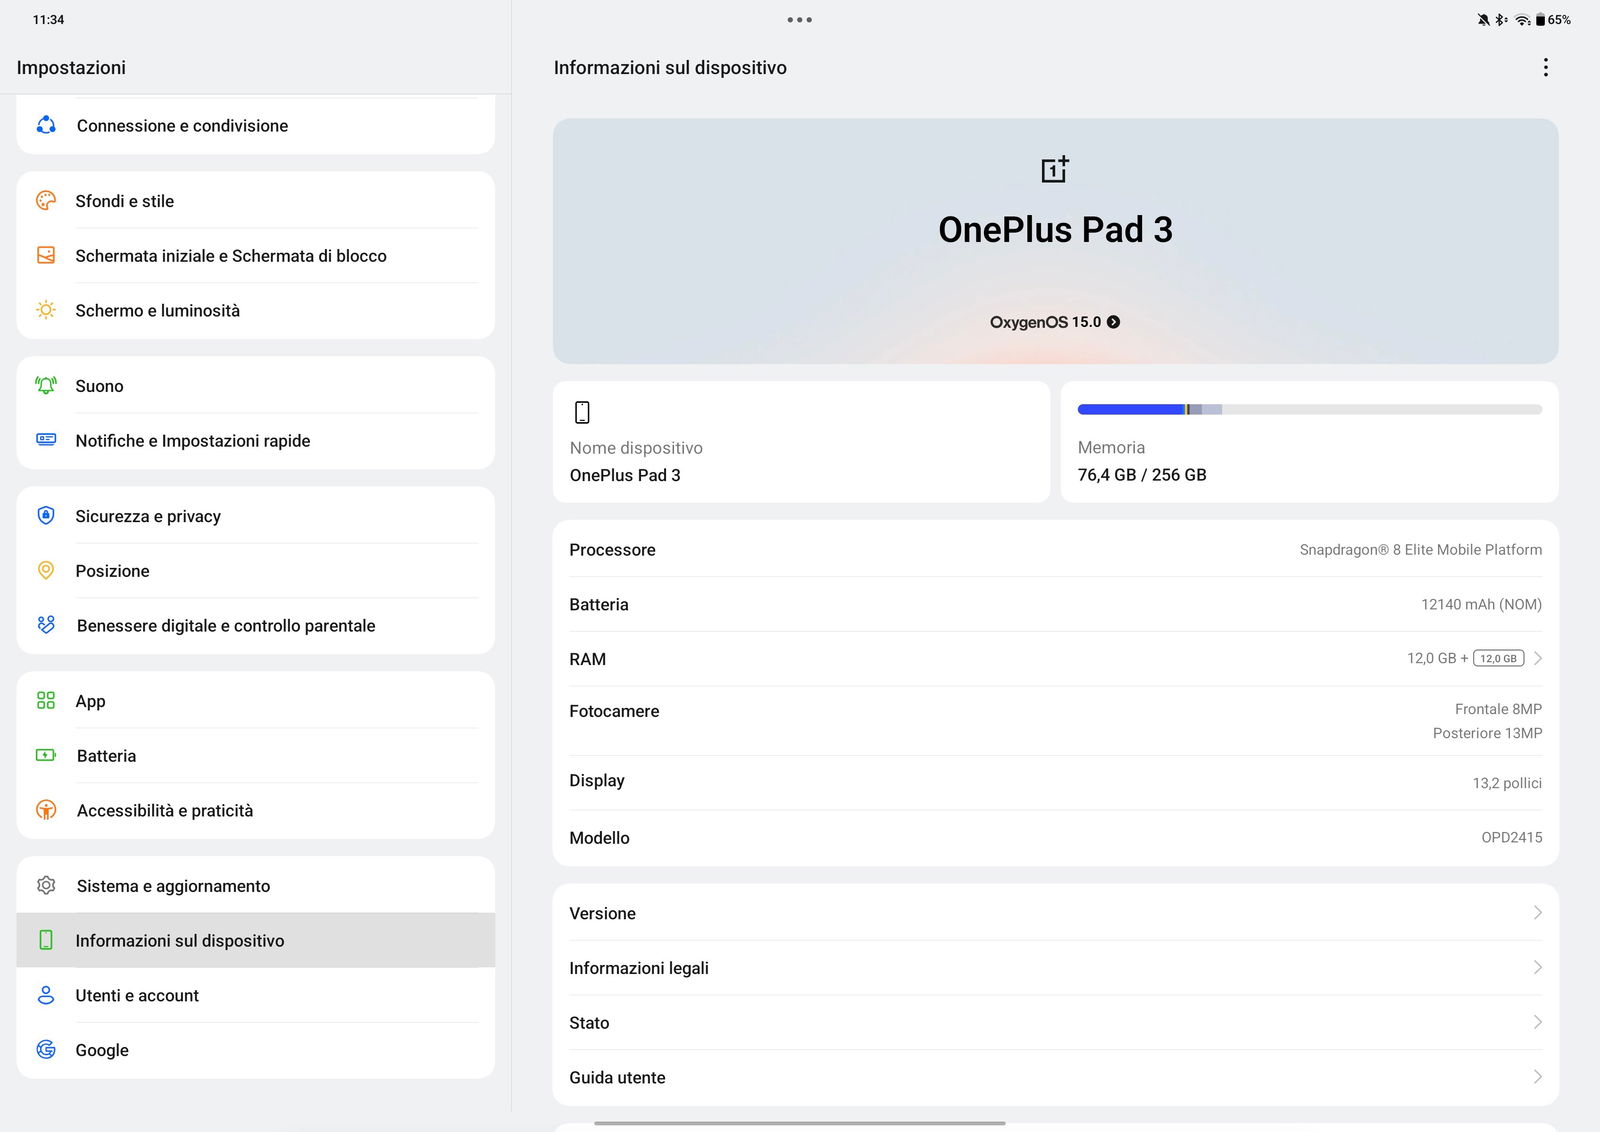1600x1132 pixels.
Task: Click the Memoria storage usage bar
Action: (x=1309, y=409)
